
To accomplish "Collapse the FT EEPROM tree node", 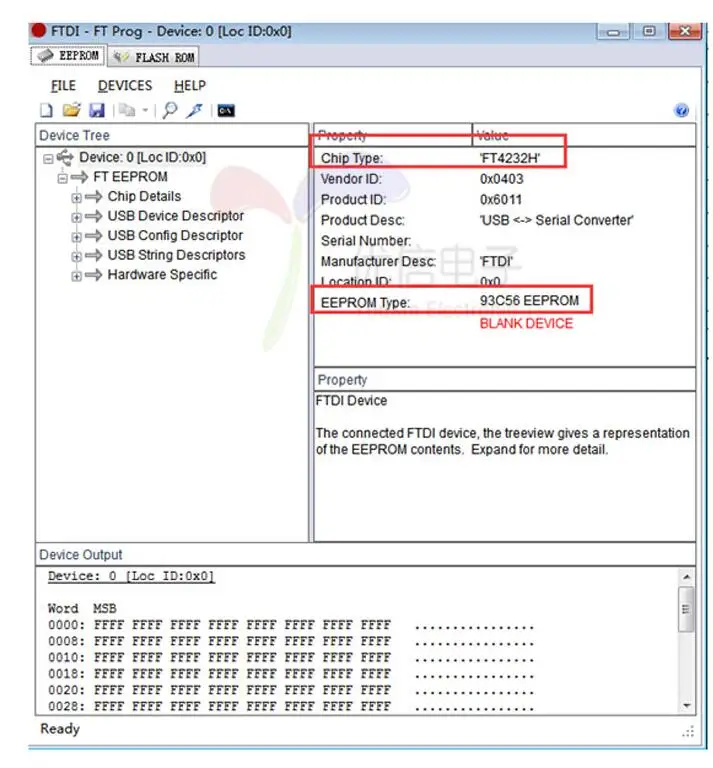I will coord(62,178).
